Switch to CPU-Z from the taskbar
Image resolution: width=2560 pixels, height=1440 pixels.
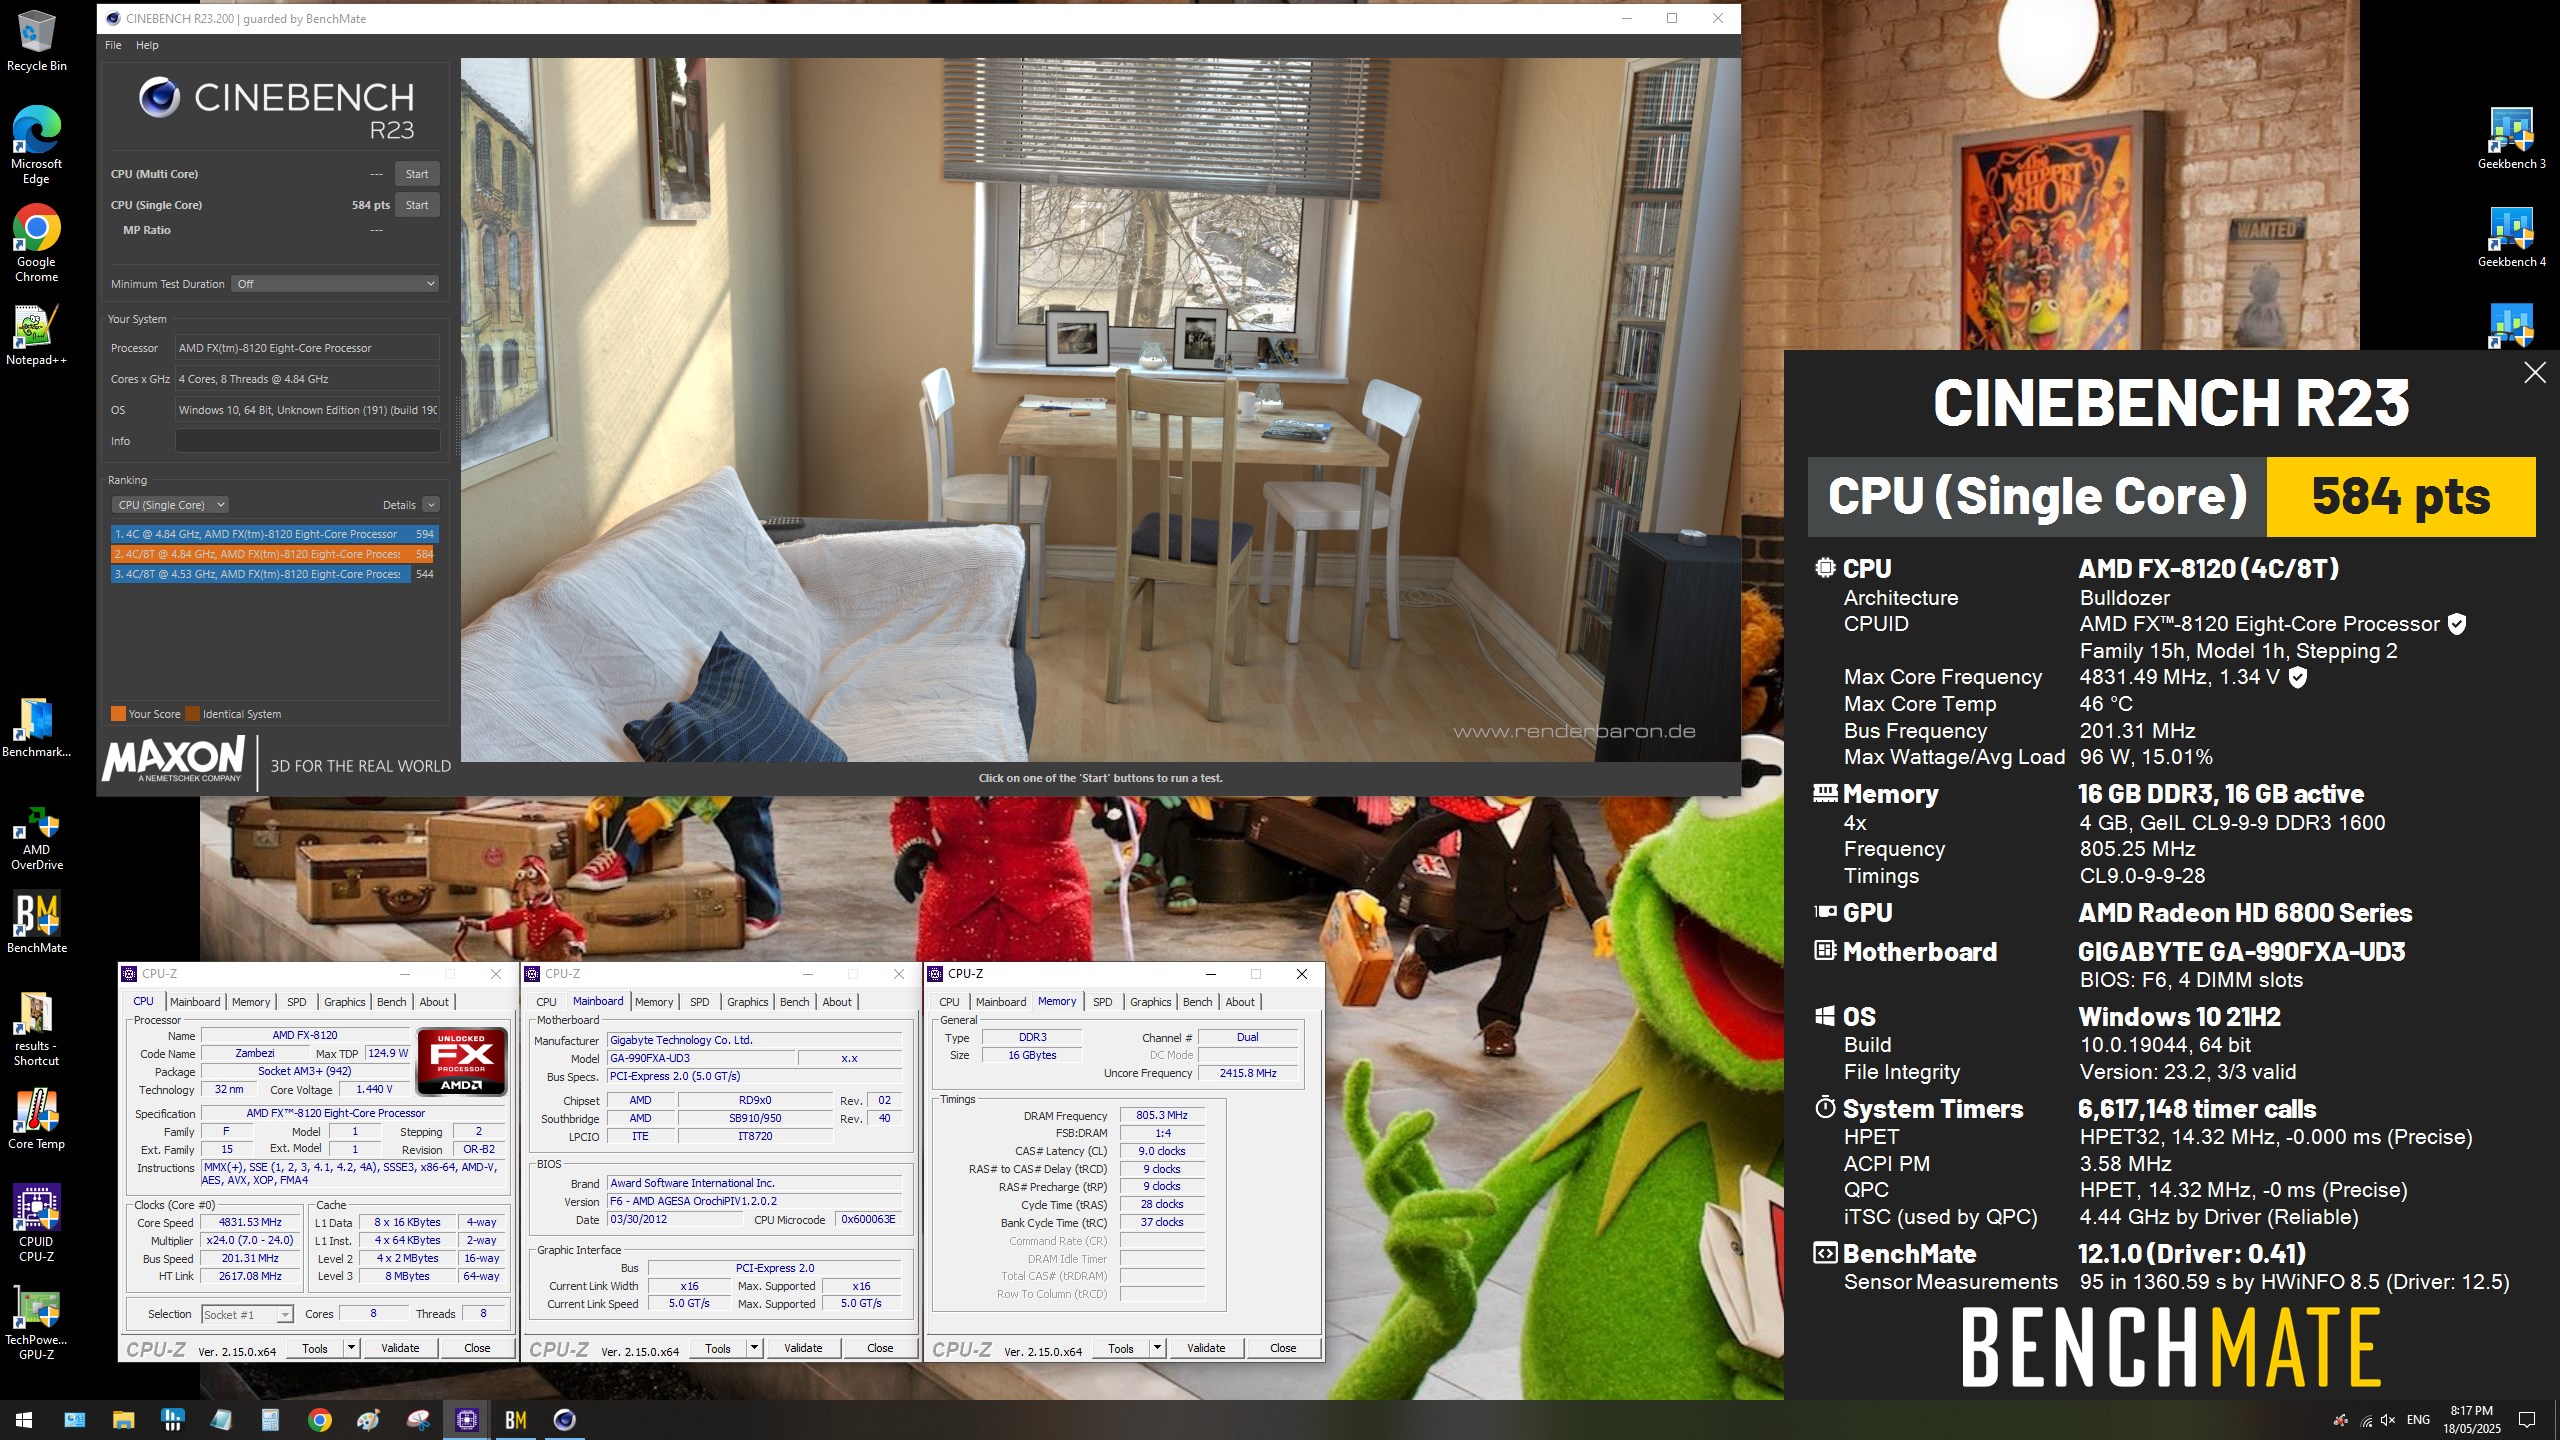pyautogui.click(x=466, y=1419)
